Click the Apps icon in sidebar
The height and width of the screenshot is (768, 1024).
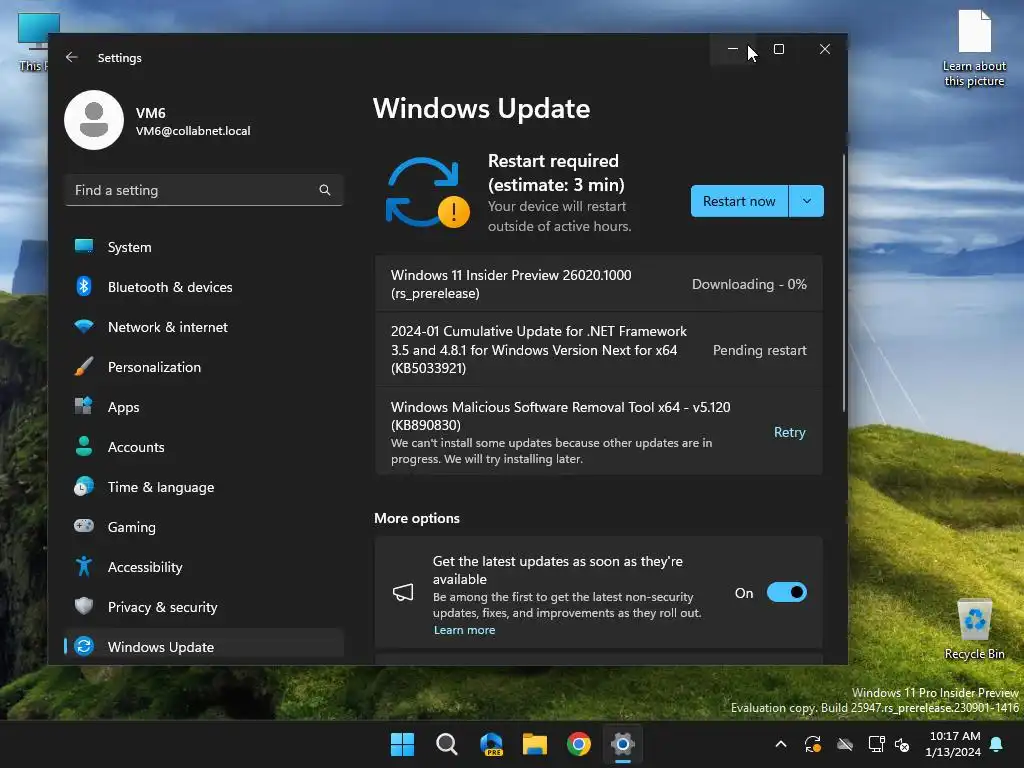(84, 406)
